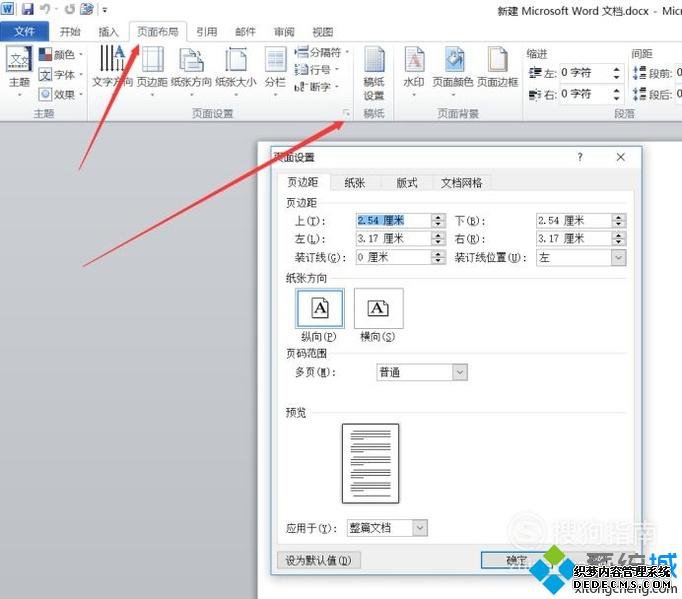Open theme 效果 options
Screen dimensions: 682x599
pyautogui.click(x=60, y=94)
